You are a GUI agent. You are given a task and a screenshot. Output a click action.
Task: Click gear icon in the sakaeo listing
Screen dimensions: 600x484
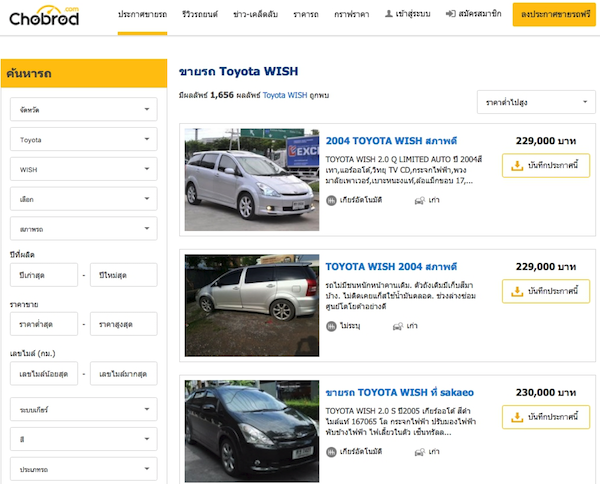331,452
